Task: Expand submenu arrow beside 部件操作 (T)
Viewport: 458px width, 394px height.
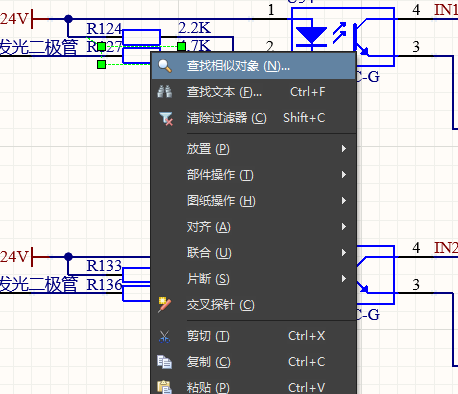Action: click(x=344, y=175)
